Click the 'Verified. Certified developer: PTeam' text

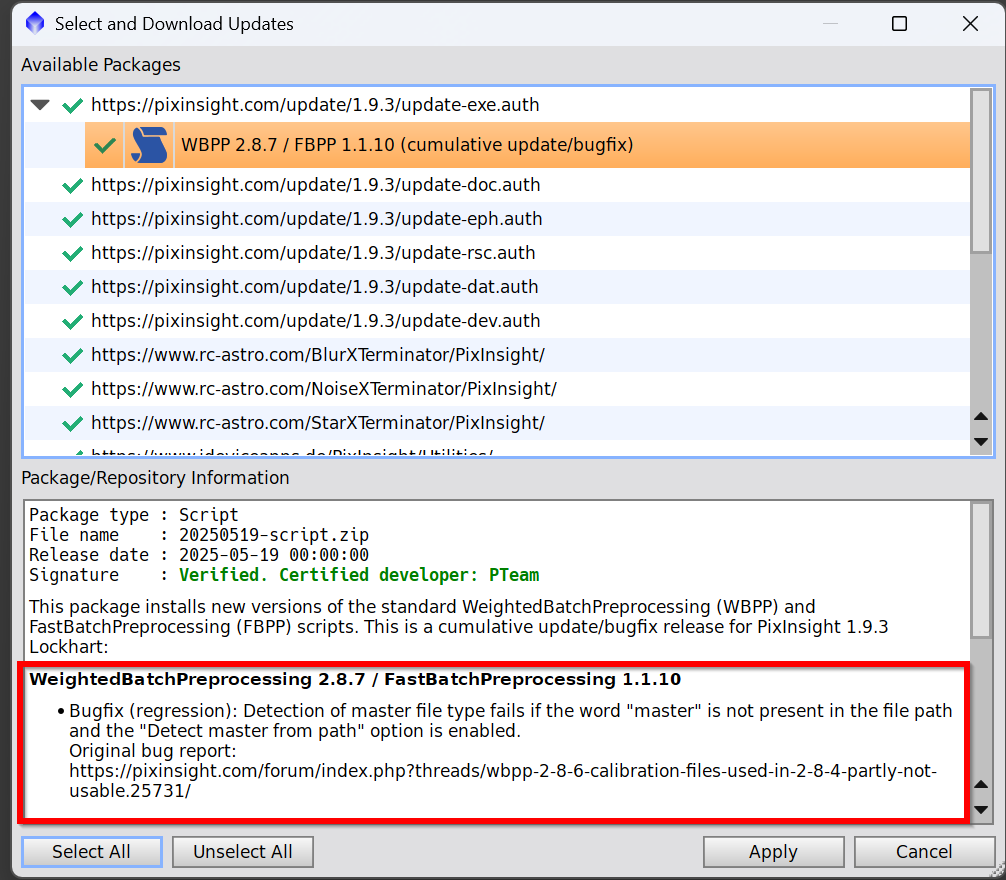(359, 575)
